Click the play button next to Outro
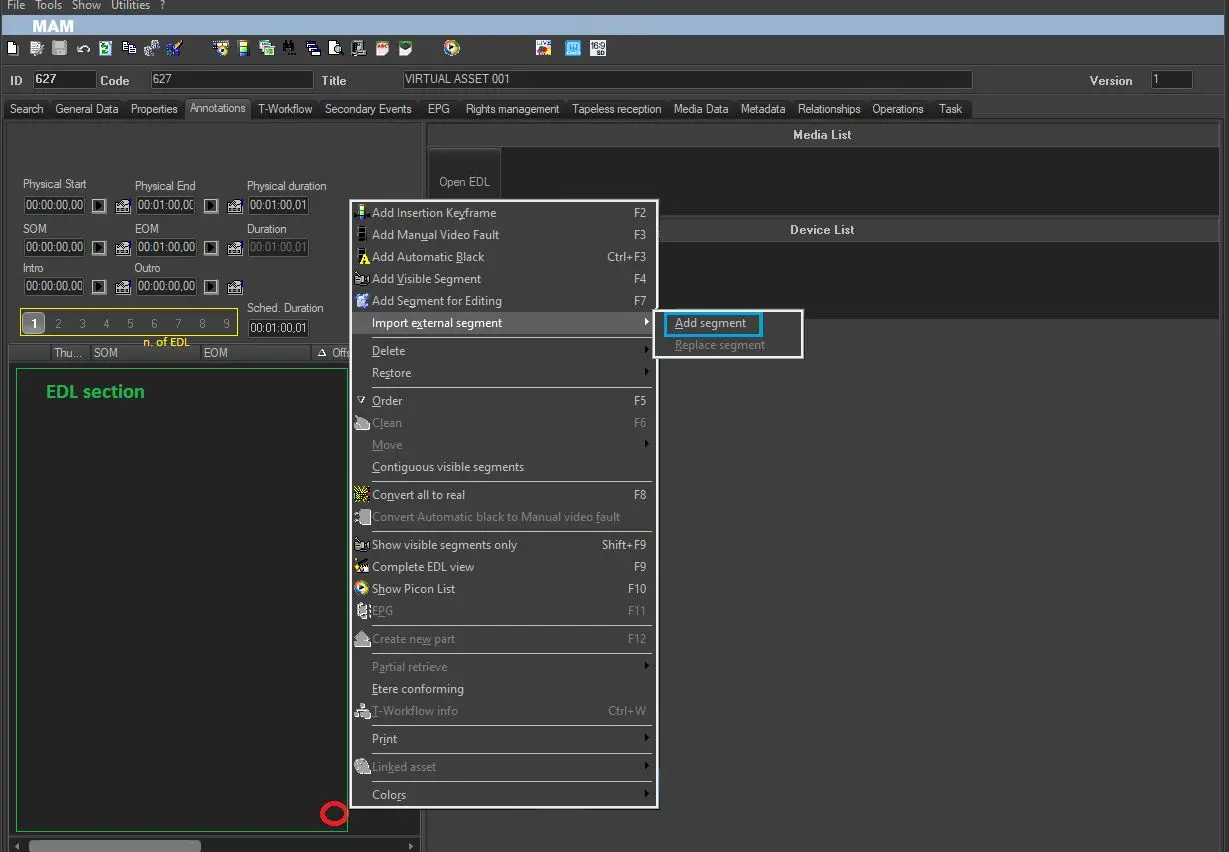 pyautogui.click(x=211, y=287)
